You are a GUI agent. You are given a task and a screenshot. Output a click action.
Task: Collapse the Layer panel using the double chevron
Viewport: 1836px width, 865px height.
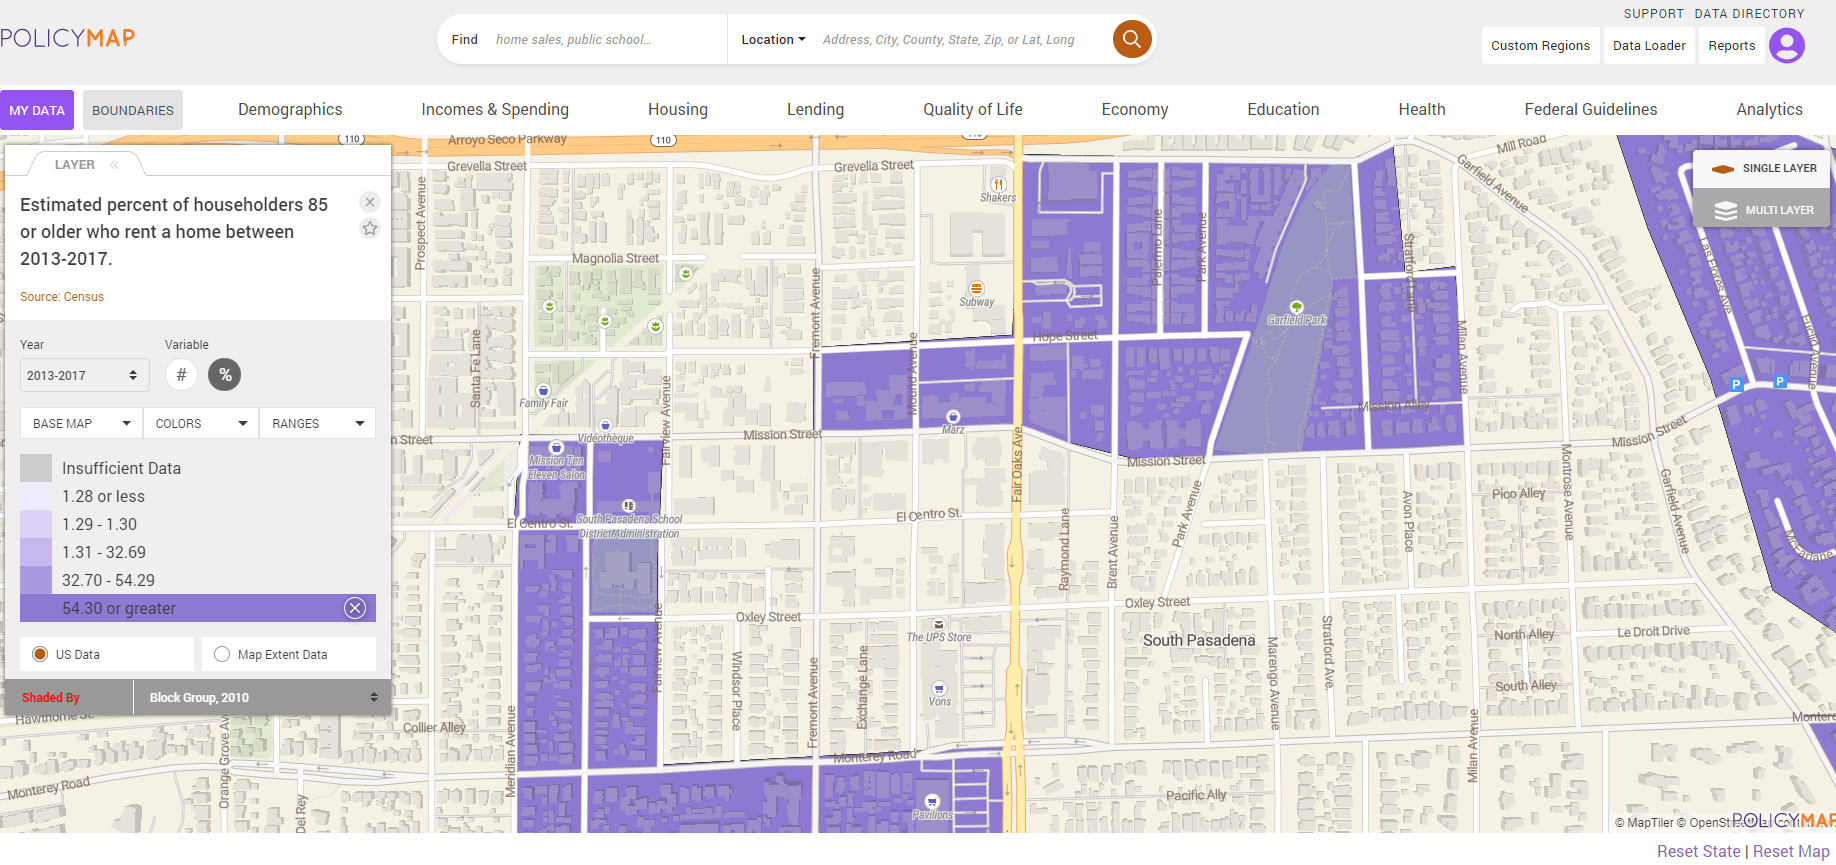tap(114, 165)
